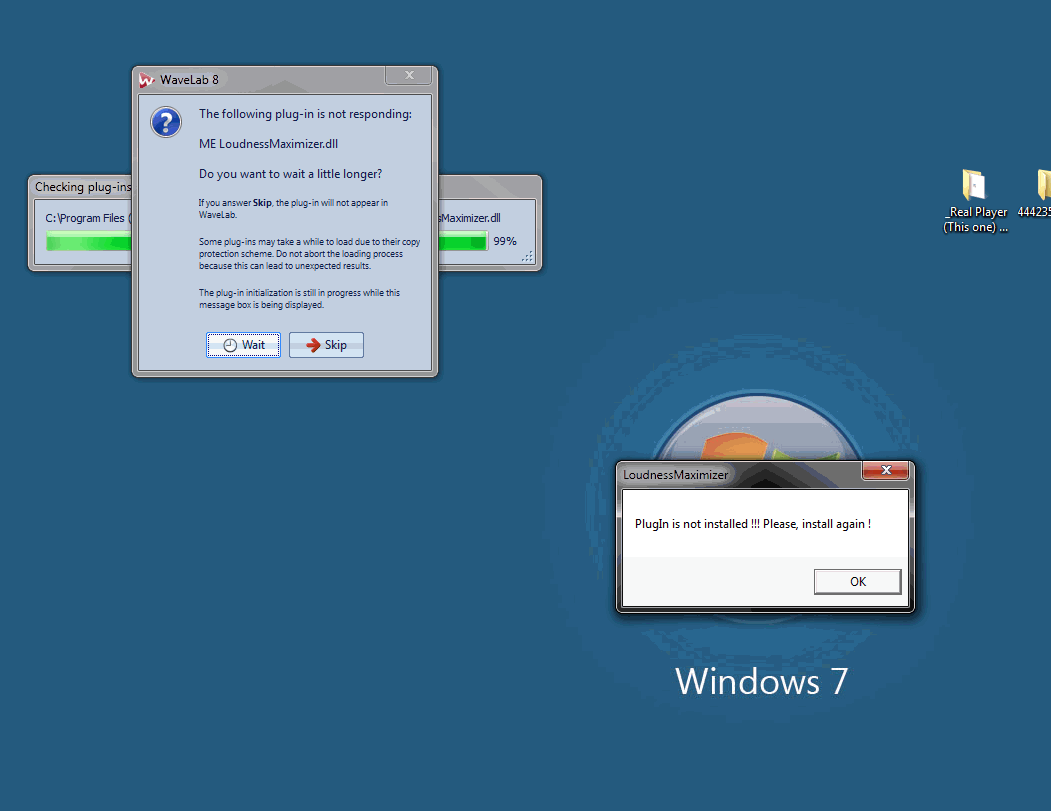The height and width of the screenshot is (811, 1051).
Task: Click the Wait button in the WaveLab dialog
Action: tap(243, 345)
